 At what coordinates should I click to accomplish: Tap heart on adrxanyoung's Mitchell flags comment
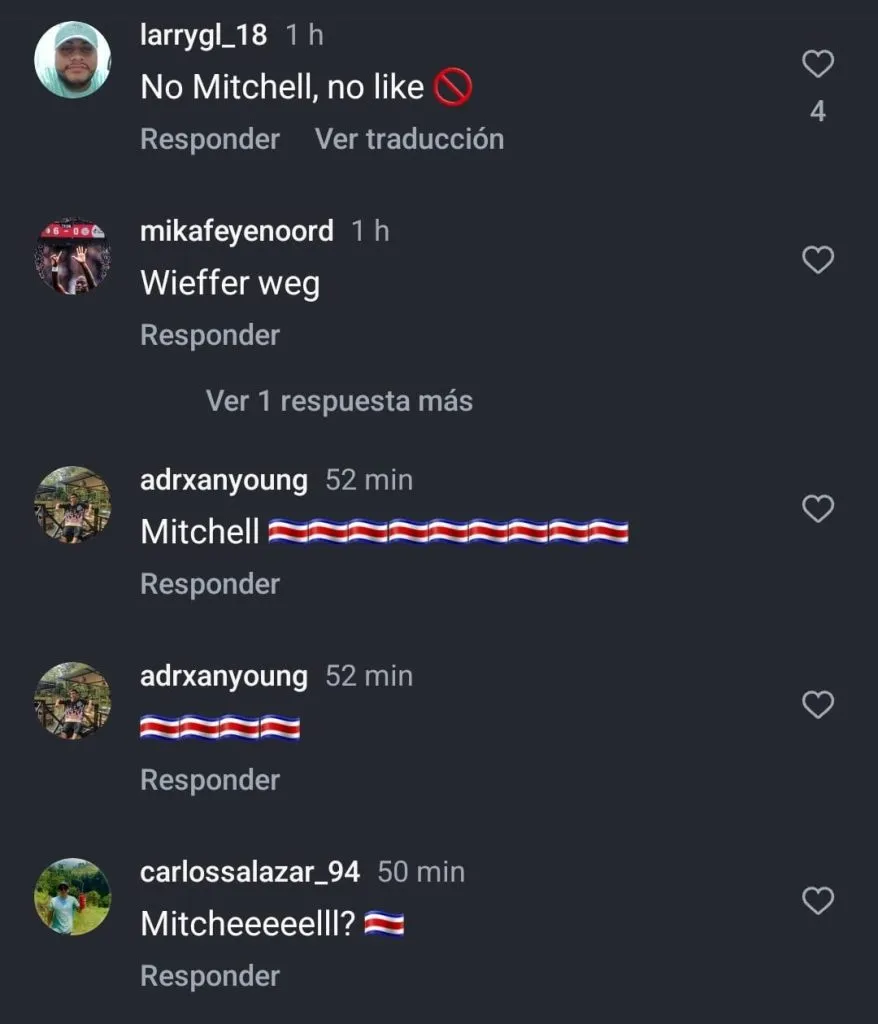coord(818,509)
